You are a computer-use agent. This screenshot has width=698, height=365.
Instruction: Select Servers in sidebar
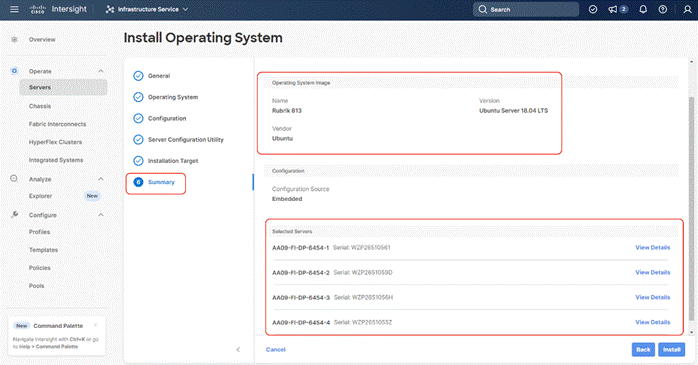pyautogui.click(x=63, y=87)
